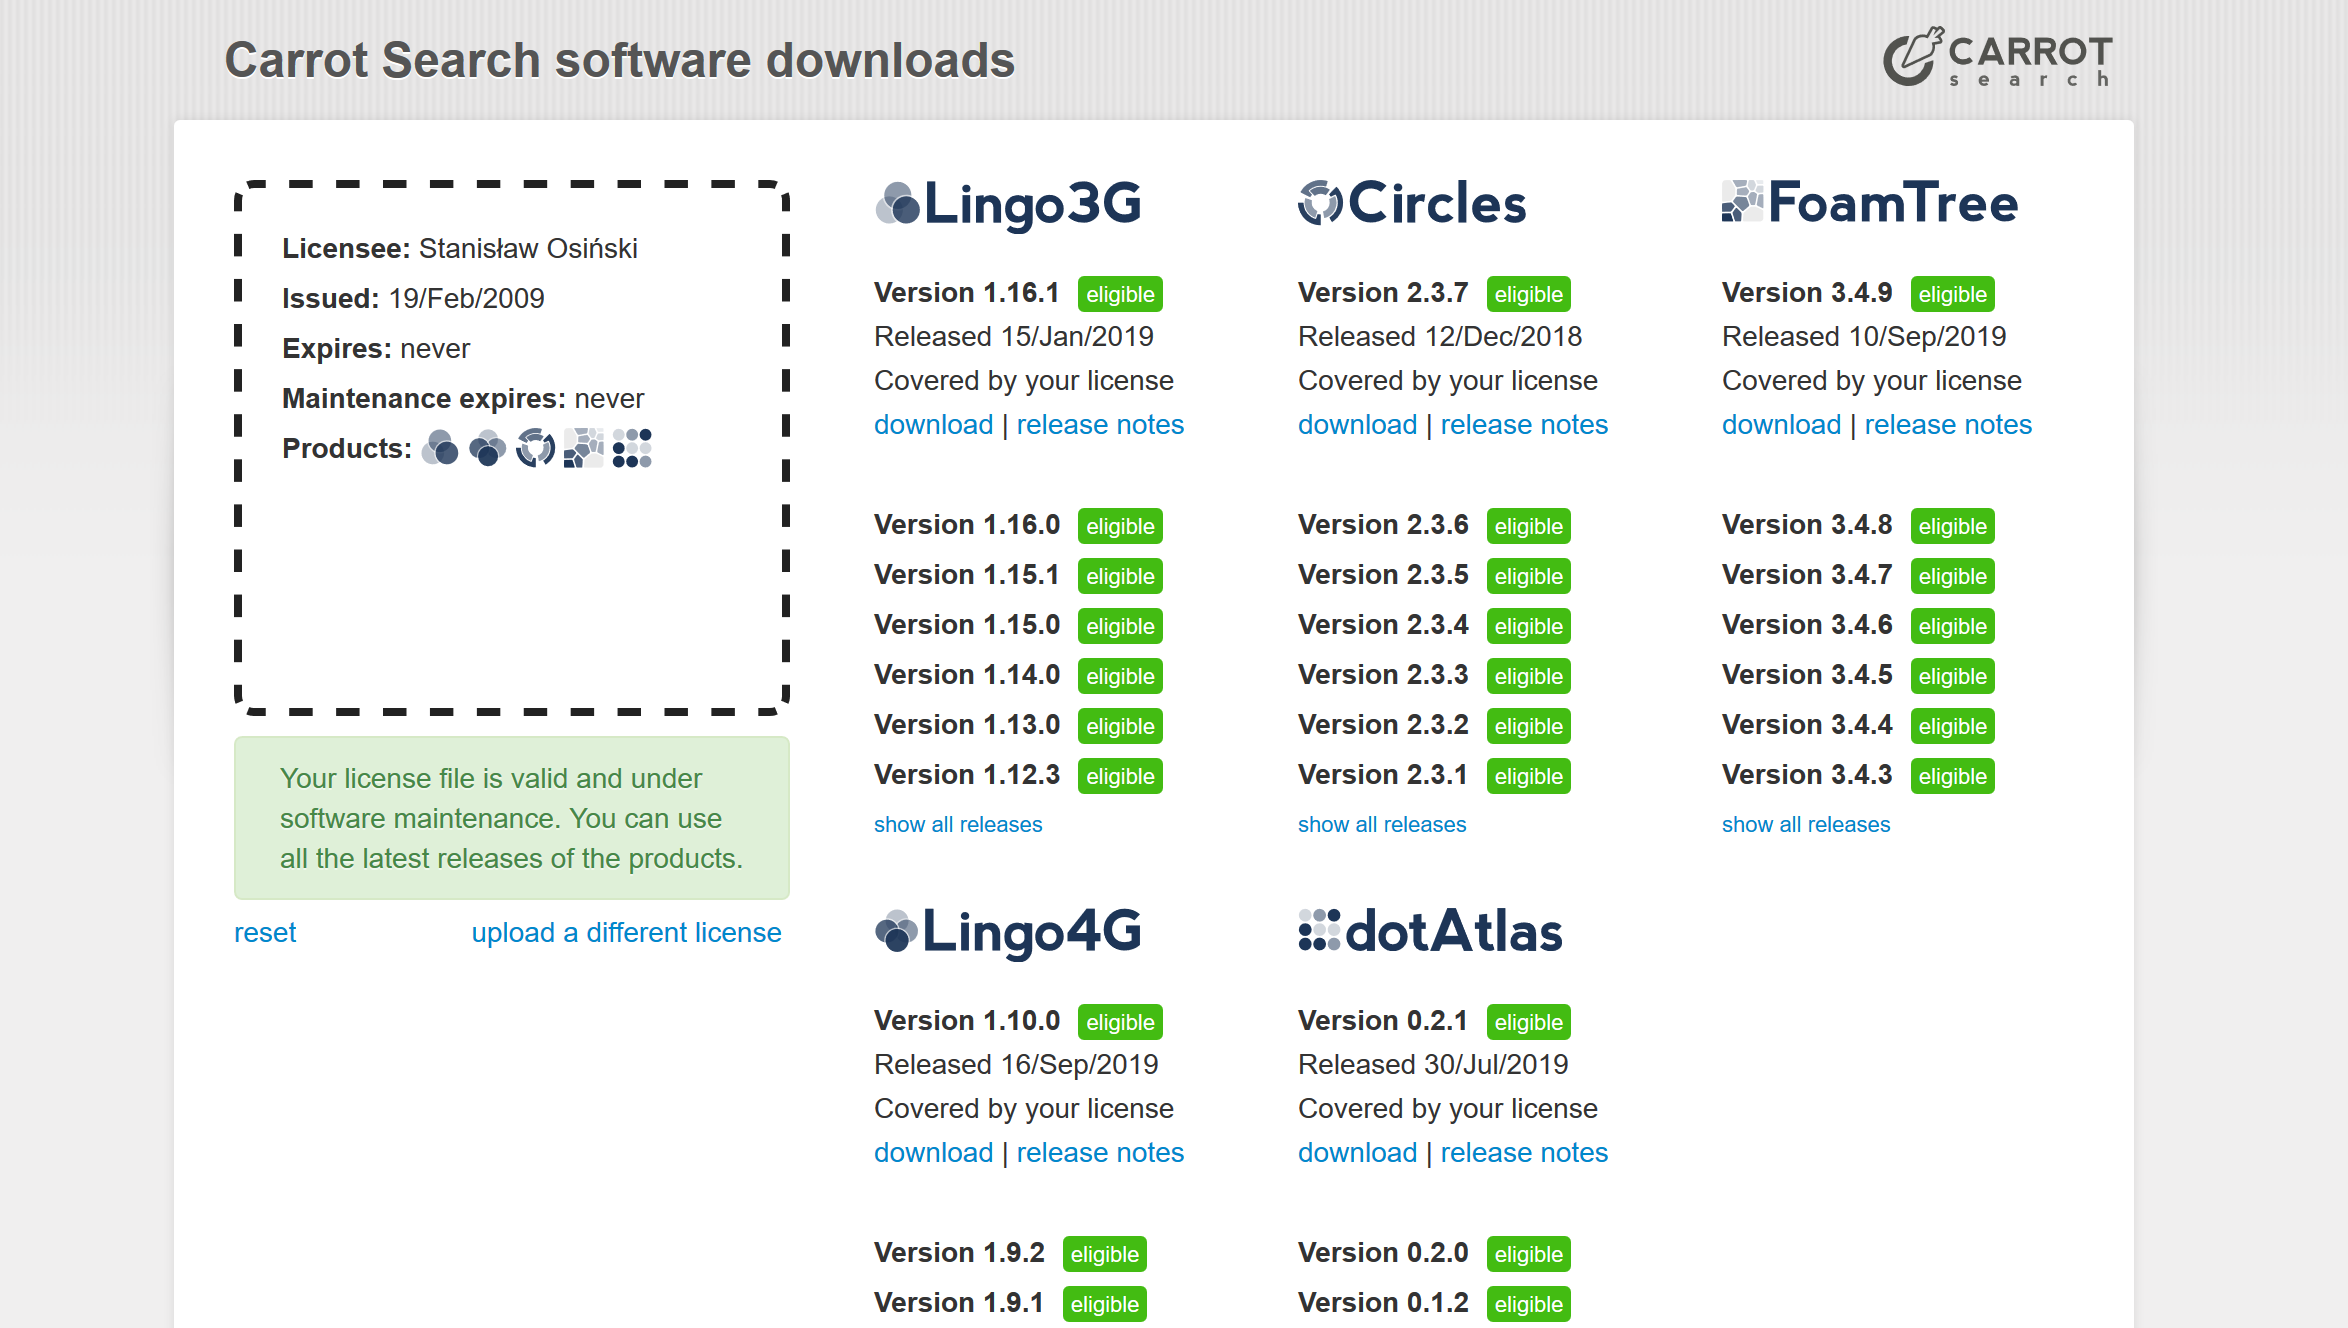Download Lingo3G version 1.16.1
Image resolution: width=2348 pixels, height=1328 pixels.
(x=933, y=425)
